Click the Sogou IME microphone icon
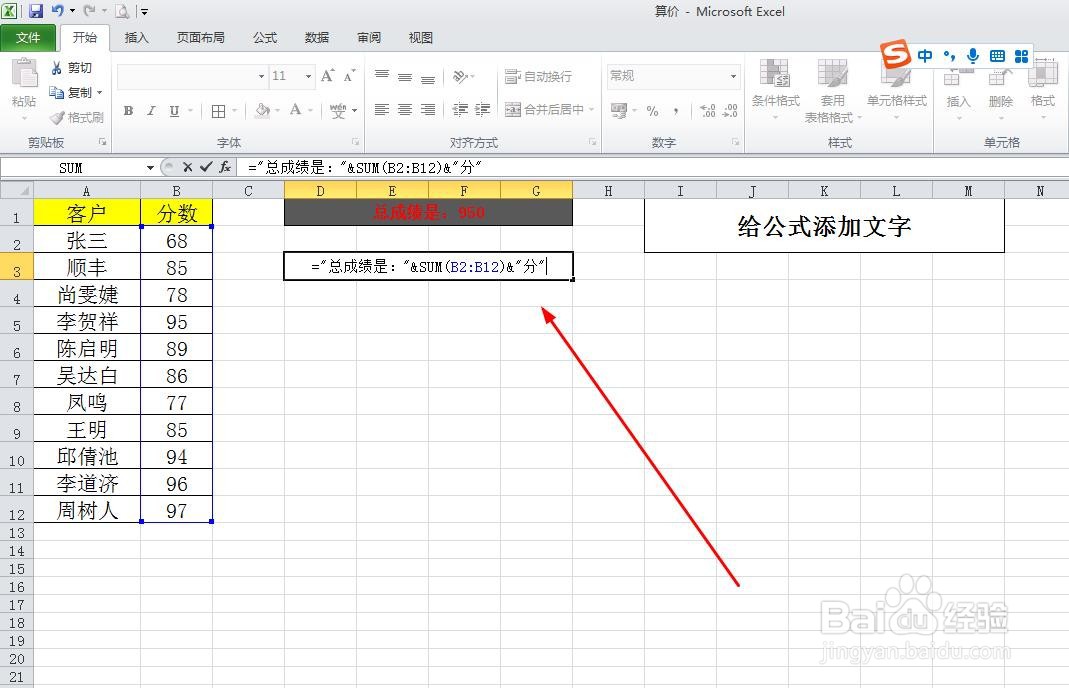This screenshot has height=688, width=1069. tap(974, 56)
